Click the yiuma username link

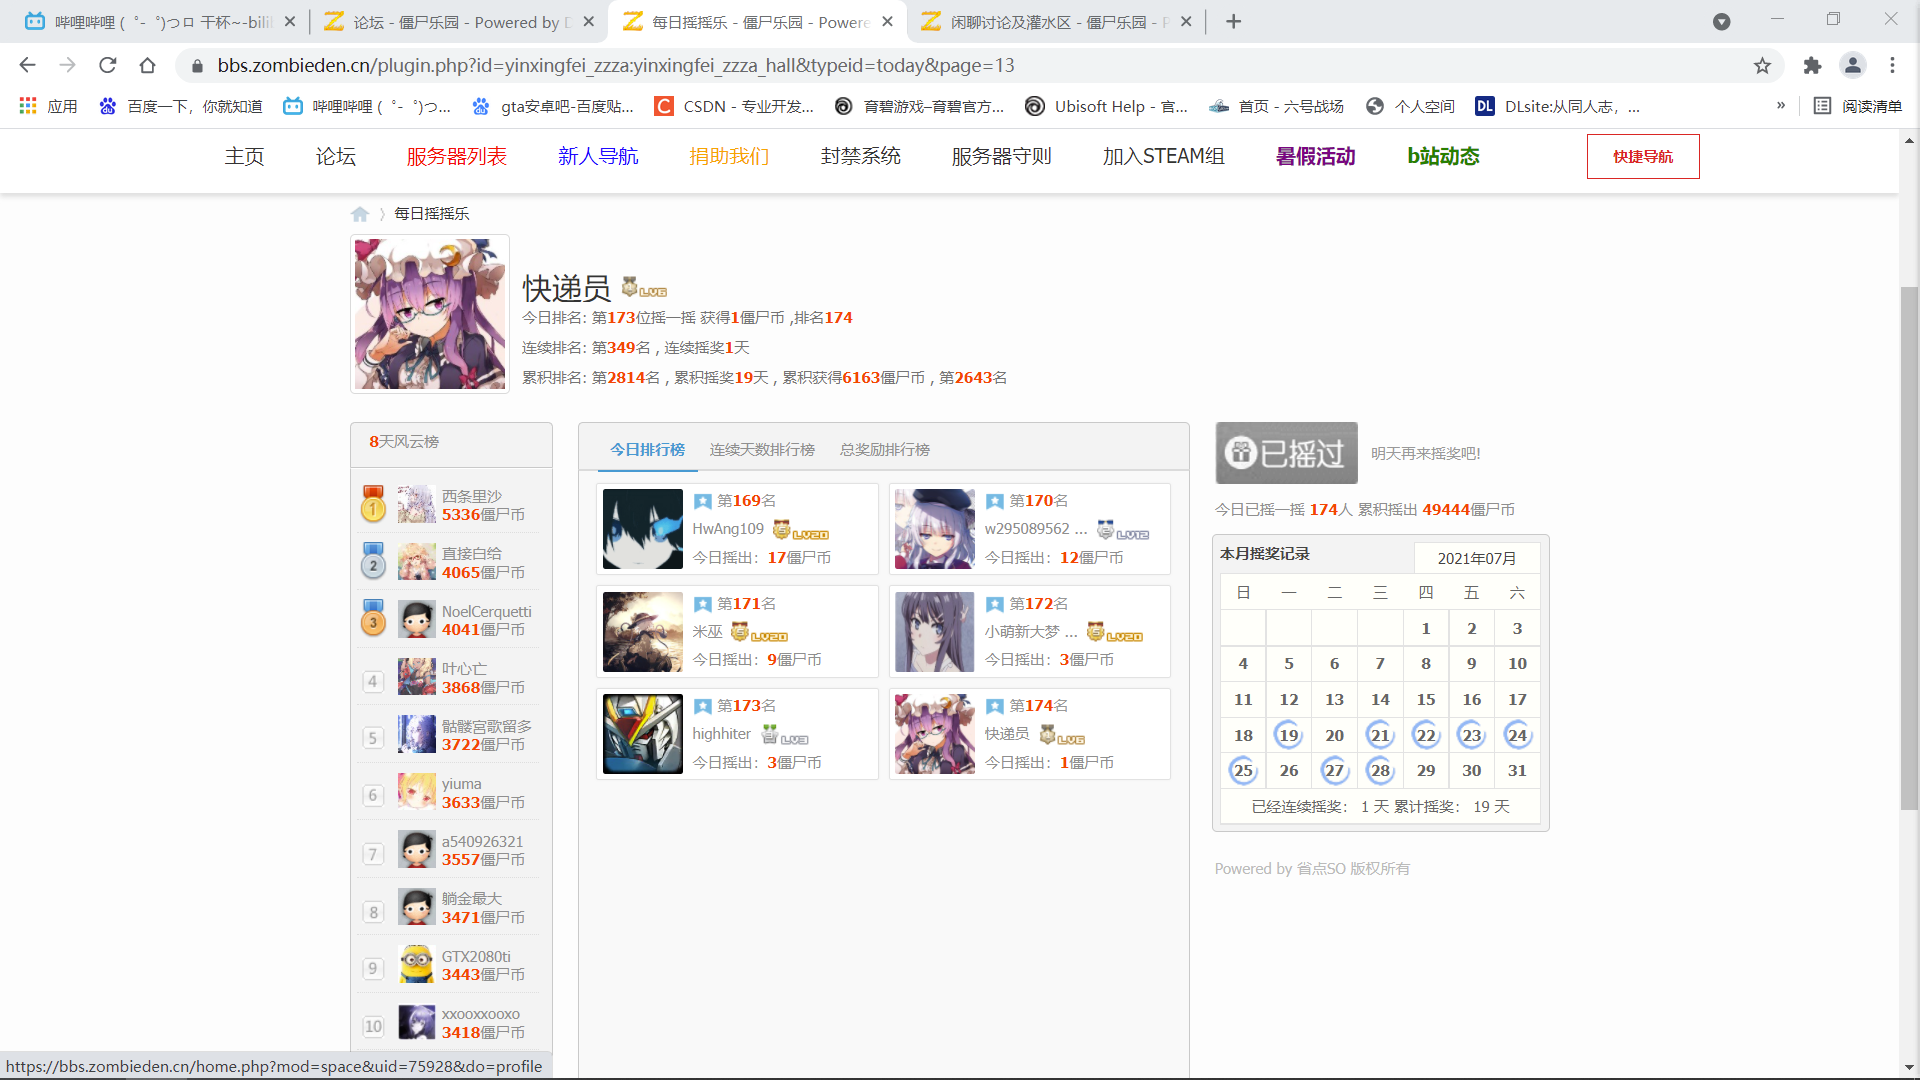pyautogui.click(x=462, y=784)
